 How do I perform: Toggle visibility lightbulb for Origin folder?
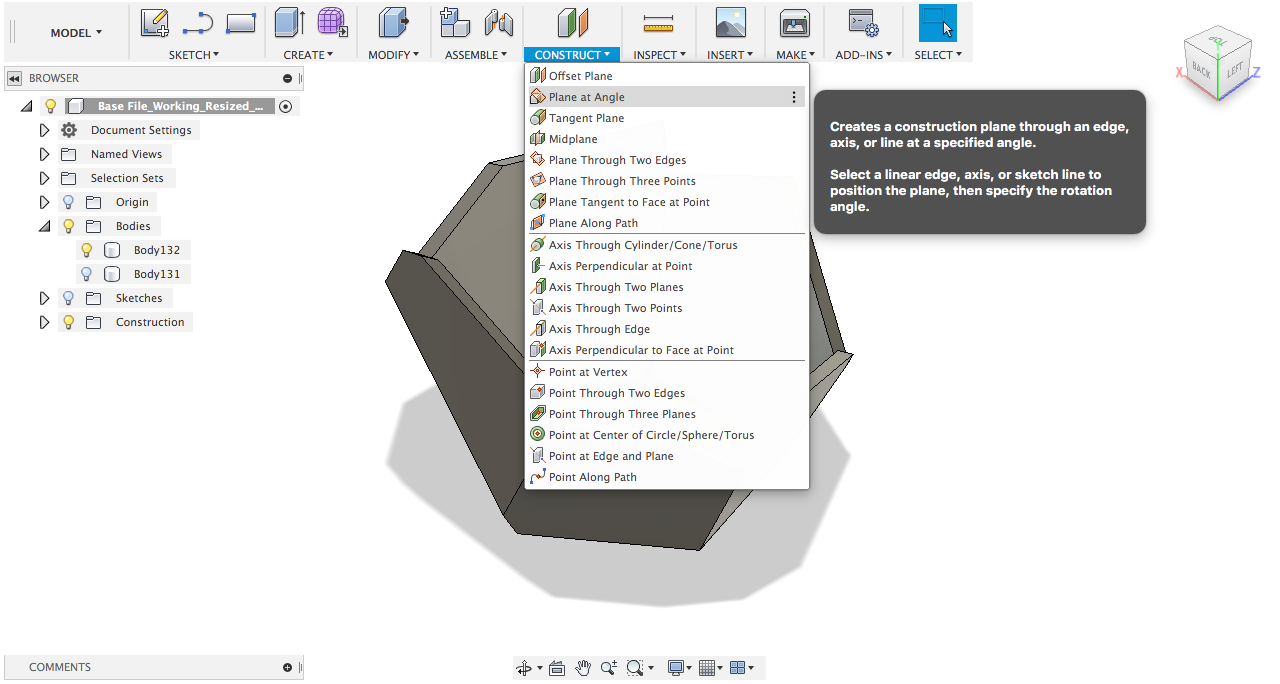[x=69, y=202]
